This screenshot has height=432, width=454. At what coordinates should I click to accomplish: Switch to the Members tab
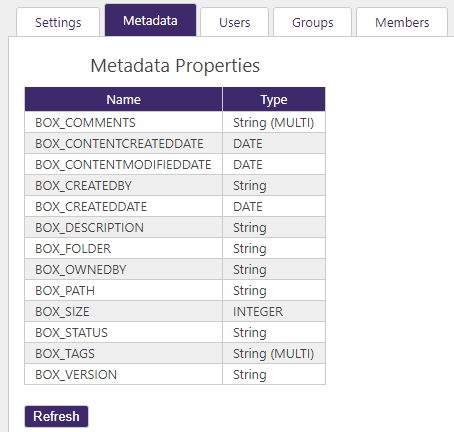coord(402,22)
